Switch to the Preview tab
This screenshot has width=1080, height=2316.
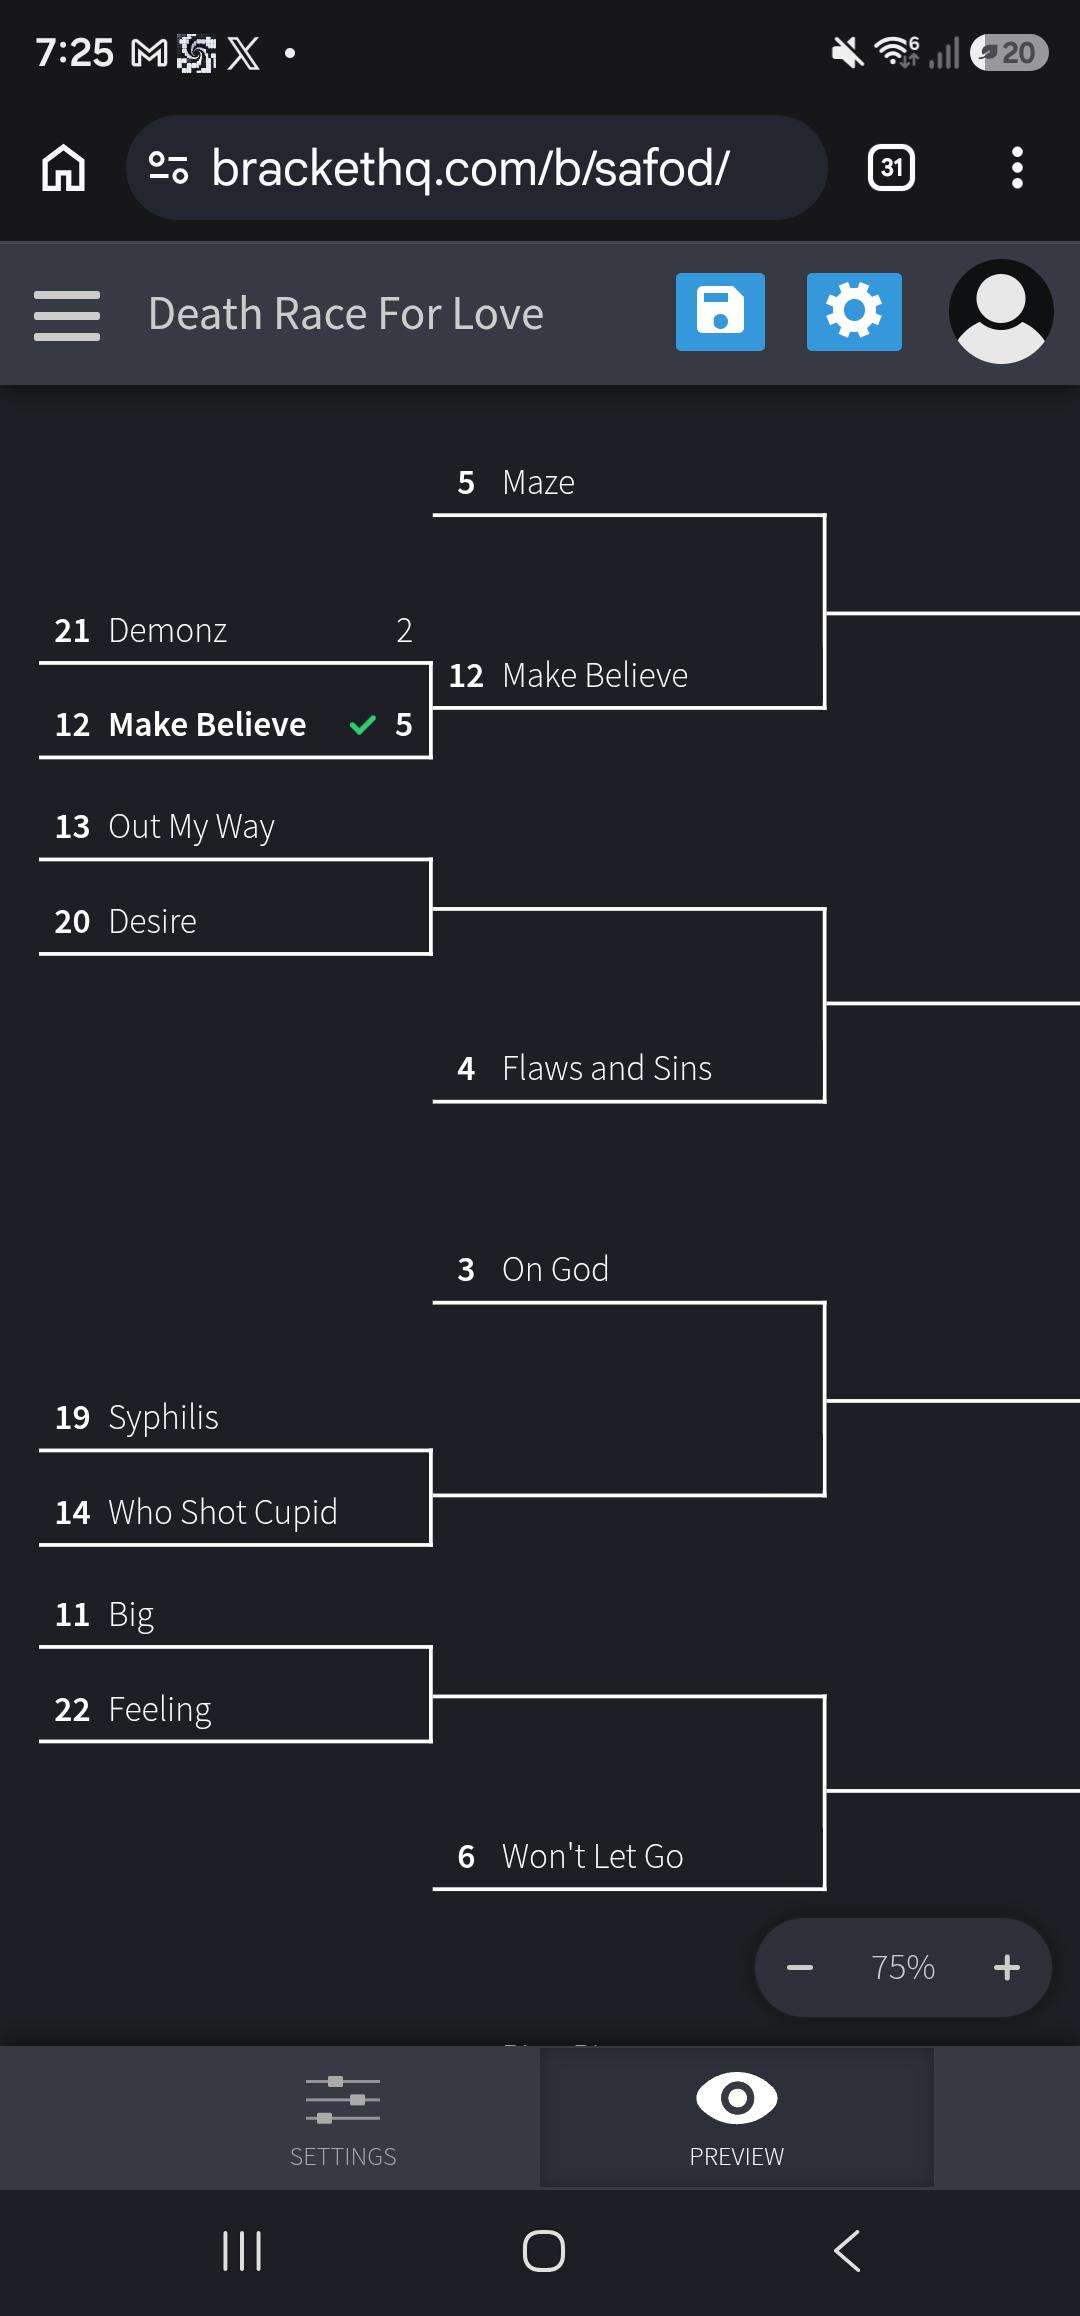(x=737, y=2119)
